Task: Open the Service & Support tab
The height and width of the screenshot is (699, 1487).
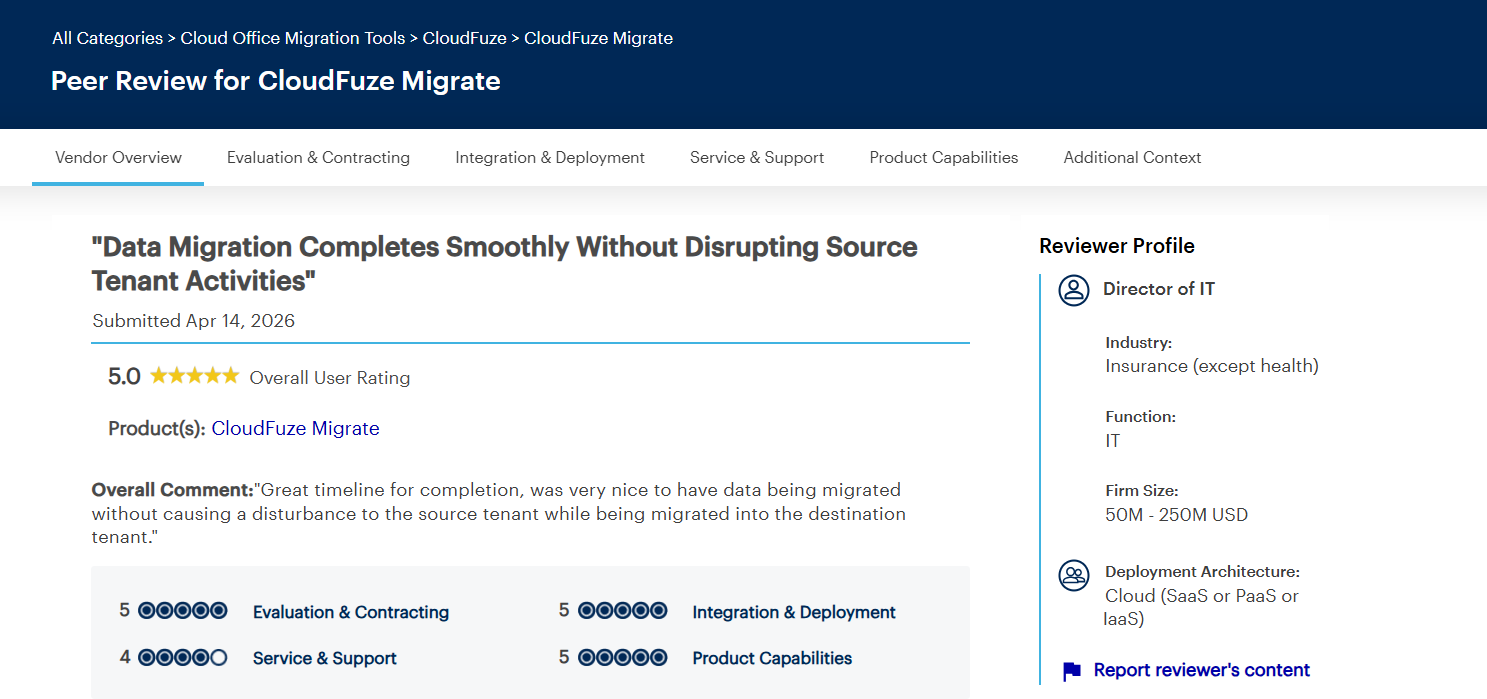Action: click(x=757, y=157)
